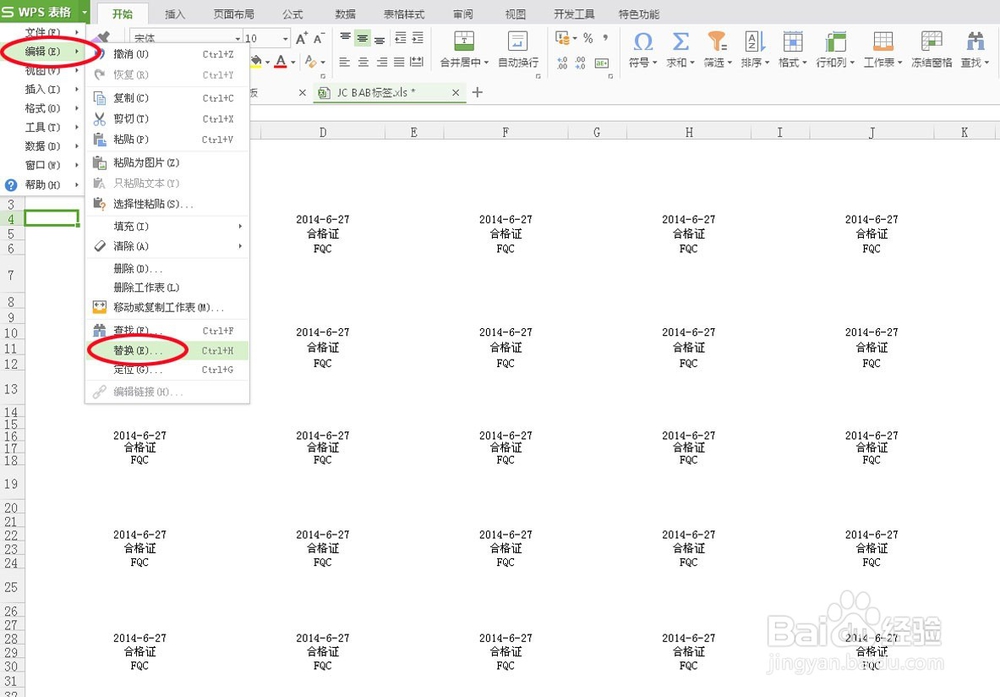Image resolution: width=1000 pixels, height=697 pixels.
Task: Choose 选择性粘贴 (Paste Special) entry
Action: (167, 203)
